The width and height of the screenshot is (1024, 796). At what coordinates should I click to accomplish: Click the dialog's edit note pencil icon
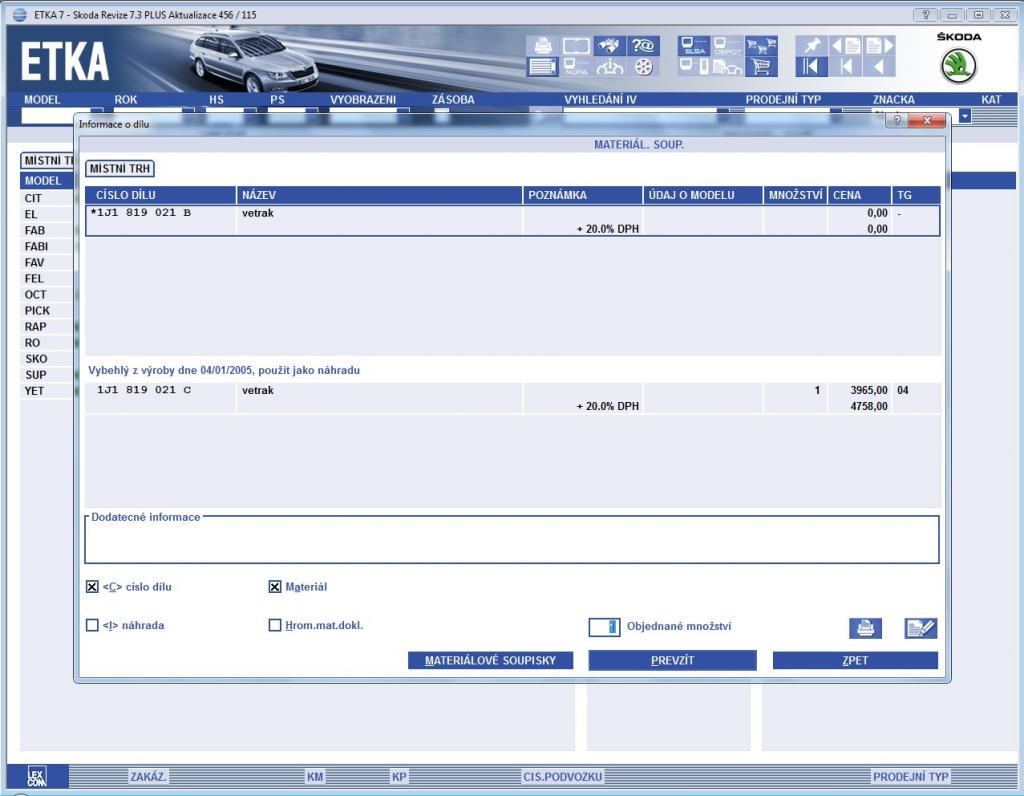tap(921, 628)
